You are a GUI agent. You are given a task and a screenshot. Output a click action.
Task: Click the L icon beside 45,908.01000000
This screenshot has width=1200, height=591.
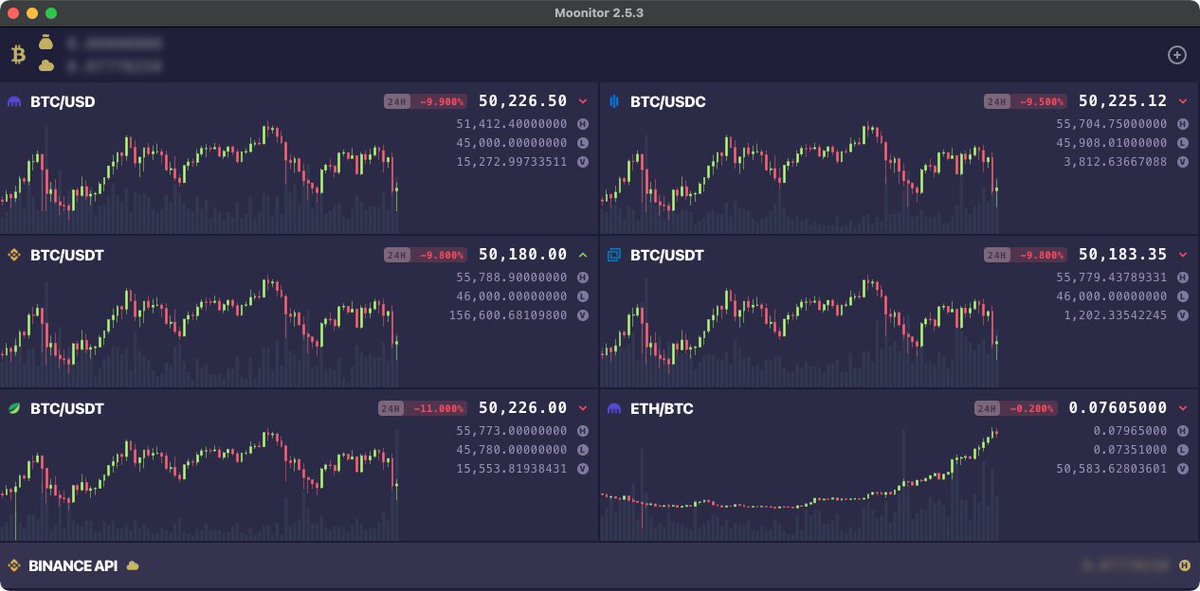(x=1183, y=143)
